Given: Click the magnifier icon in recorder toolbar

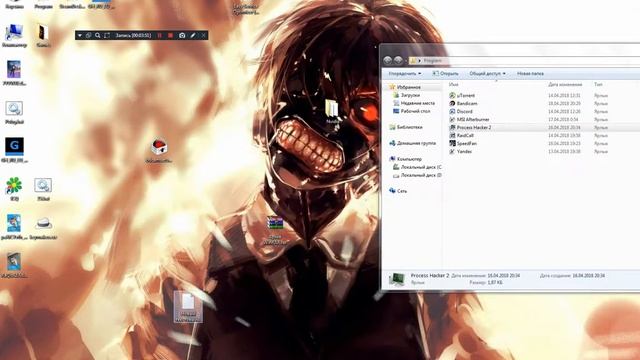Looking at the screenshot, I should [x=98, y=36].
